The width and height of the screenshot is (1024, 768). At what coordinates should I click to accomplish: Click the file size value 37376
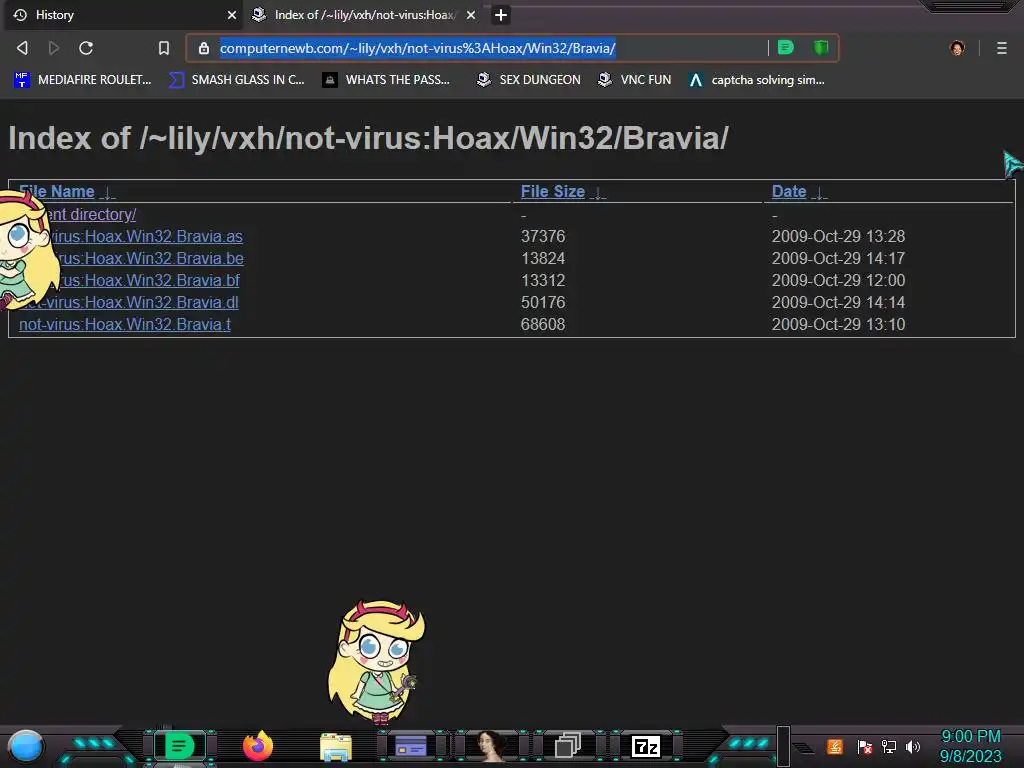click(x=543, y=236)
